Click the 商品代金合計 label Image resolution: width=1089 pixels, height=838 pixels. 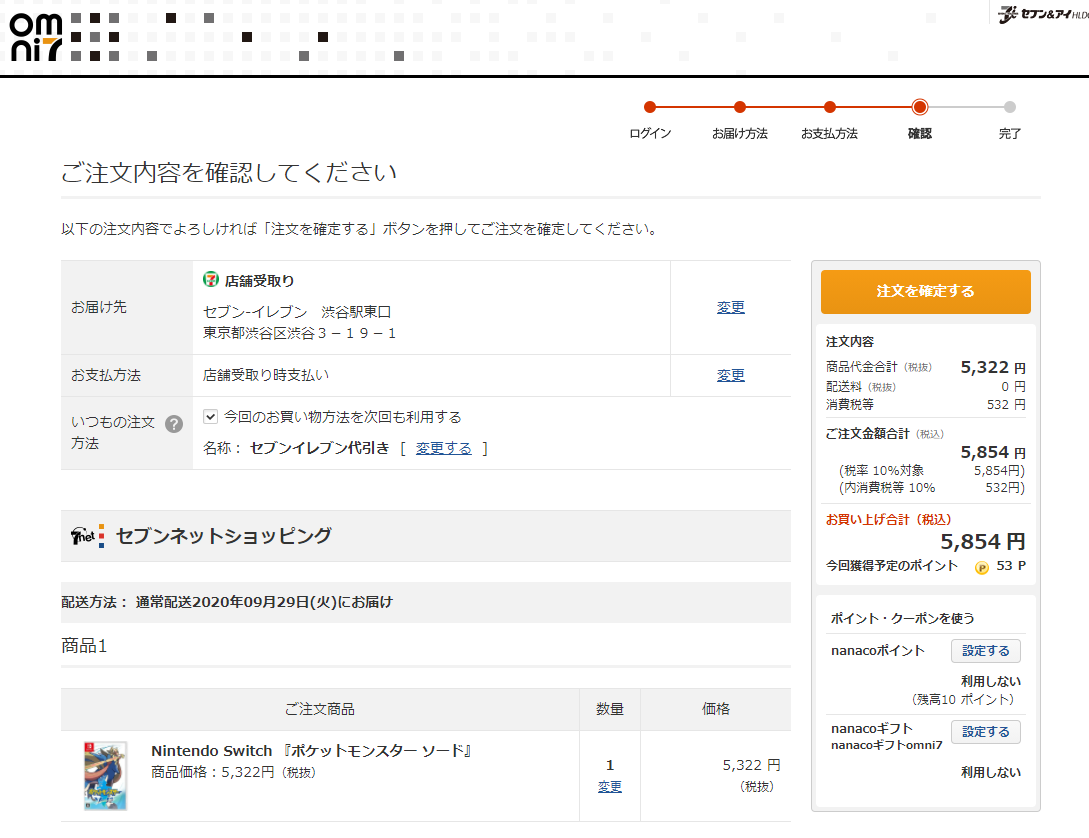(x=861, y=367)
